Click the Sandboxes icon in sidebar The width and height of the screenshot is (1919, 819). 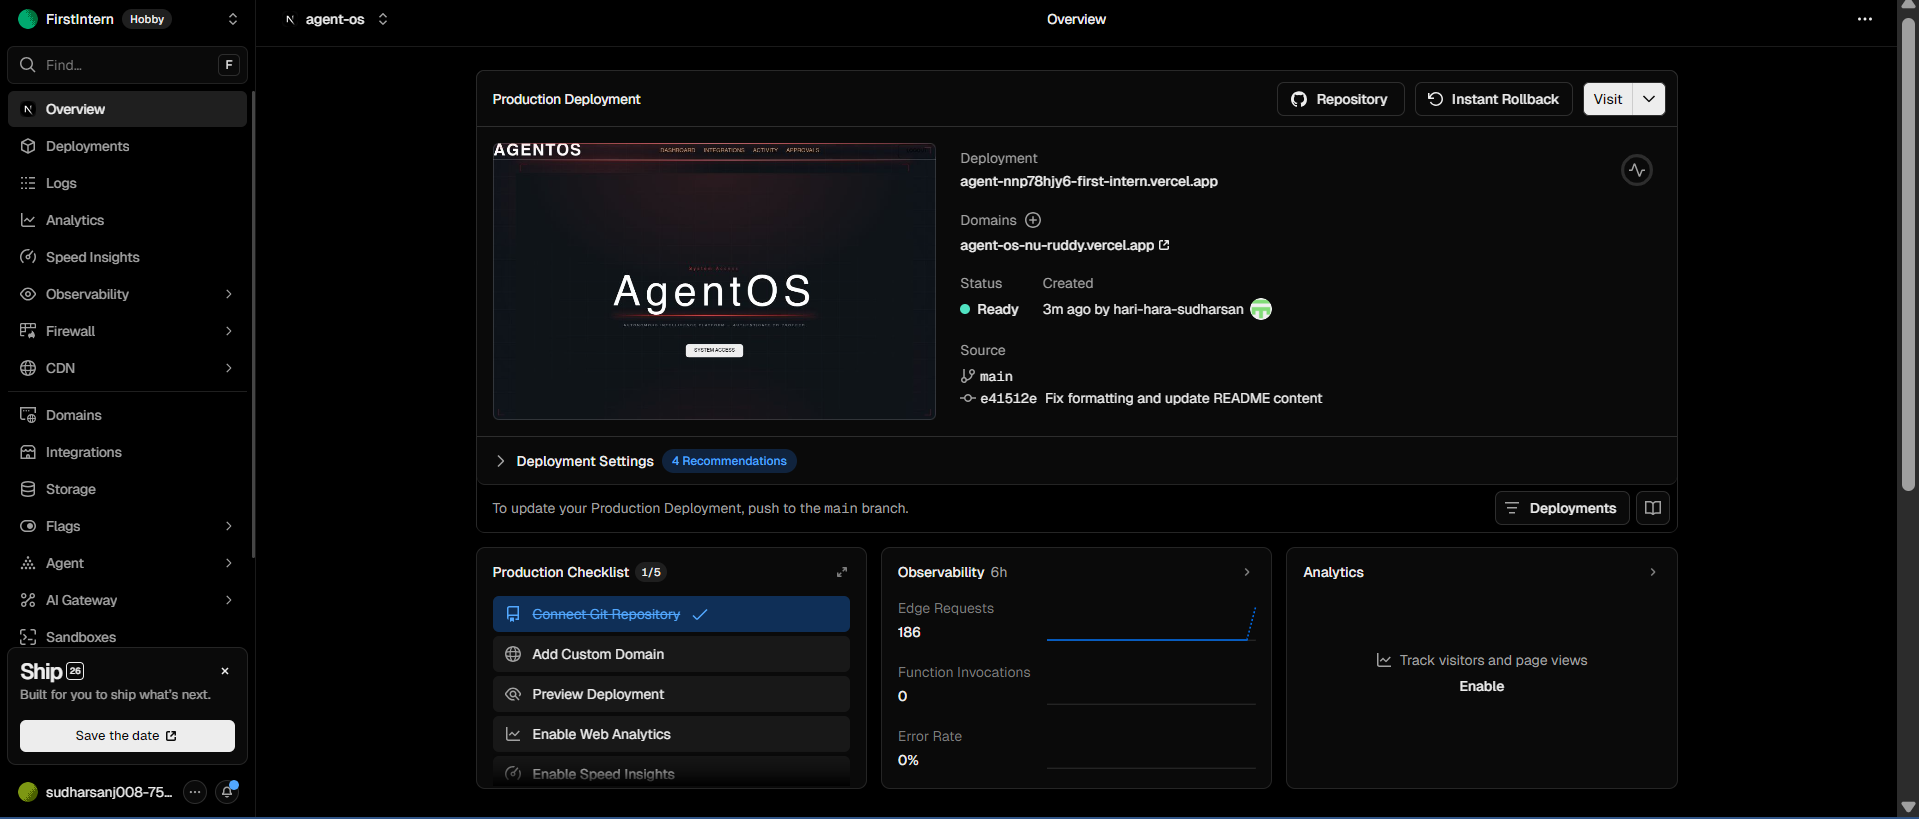[x=28, y=637]
